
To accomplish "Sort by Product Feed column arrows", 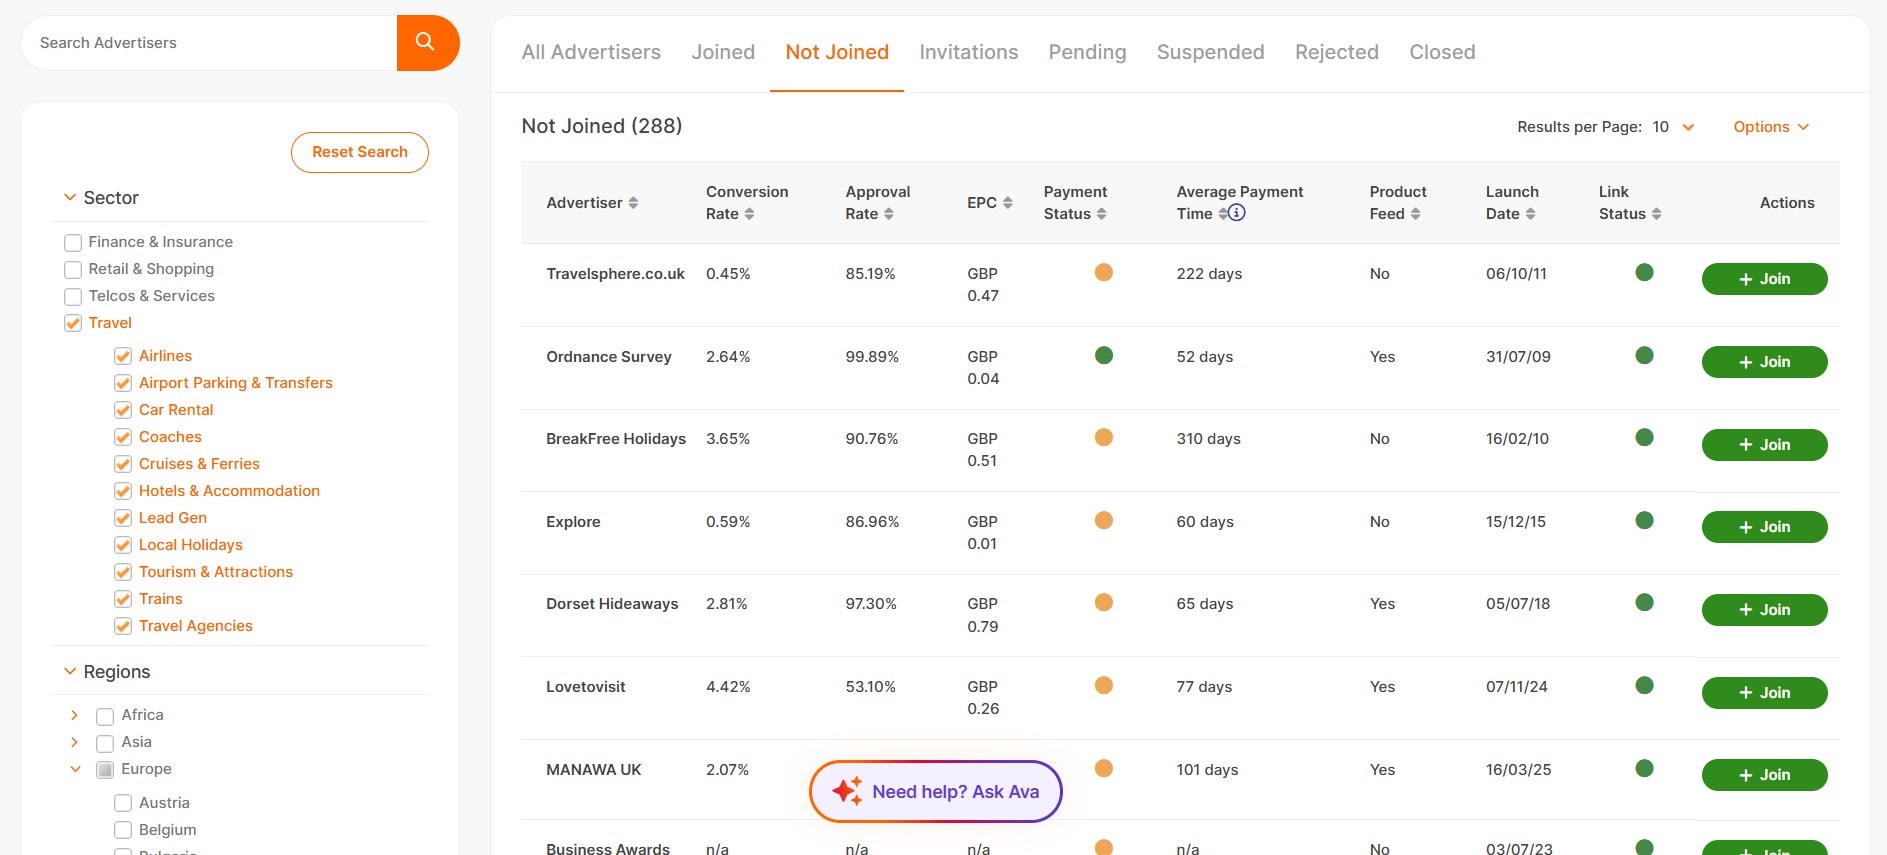I will point(1415,214).
